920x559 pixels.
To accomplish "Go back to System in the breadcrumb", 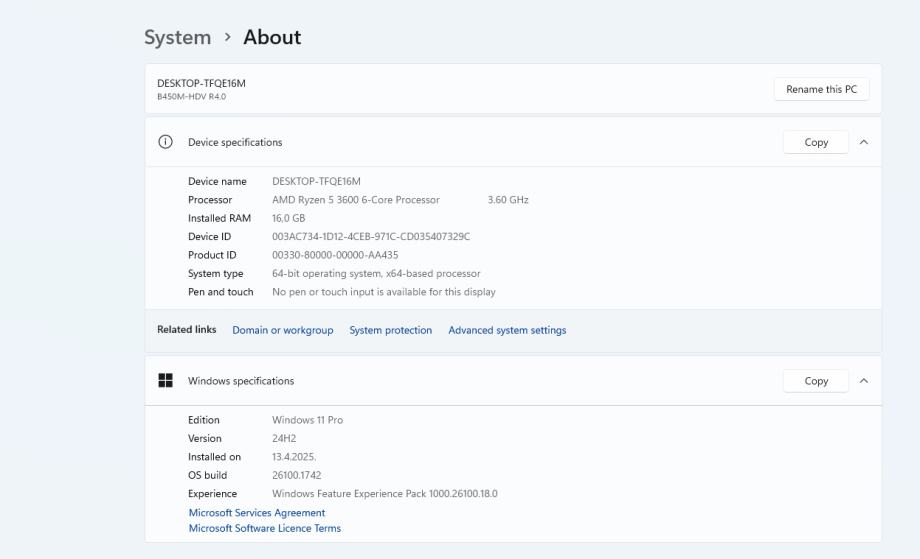I will point(177,37).
